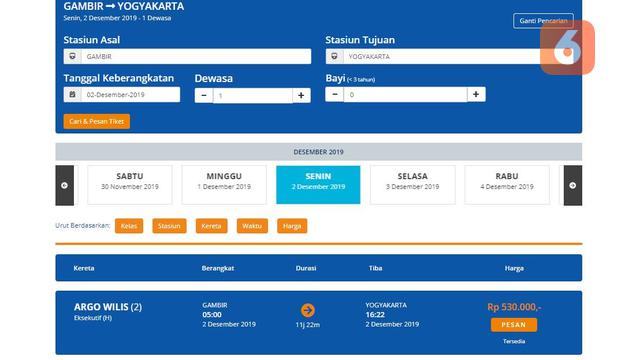Increase Dewasa passenger count
Image resolution: width=640 pixels, height=360 pixels.
click(301, 96)
